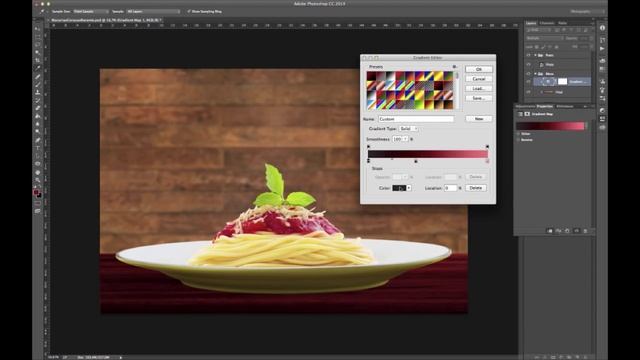Hide the Gradient Map layer with eye icon
The image size is (640, 360).
(x=529, y=82)
